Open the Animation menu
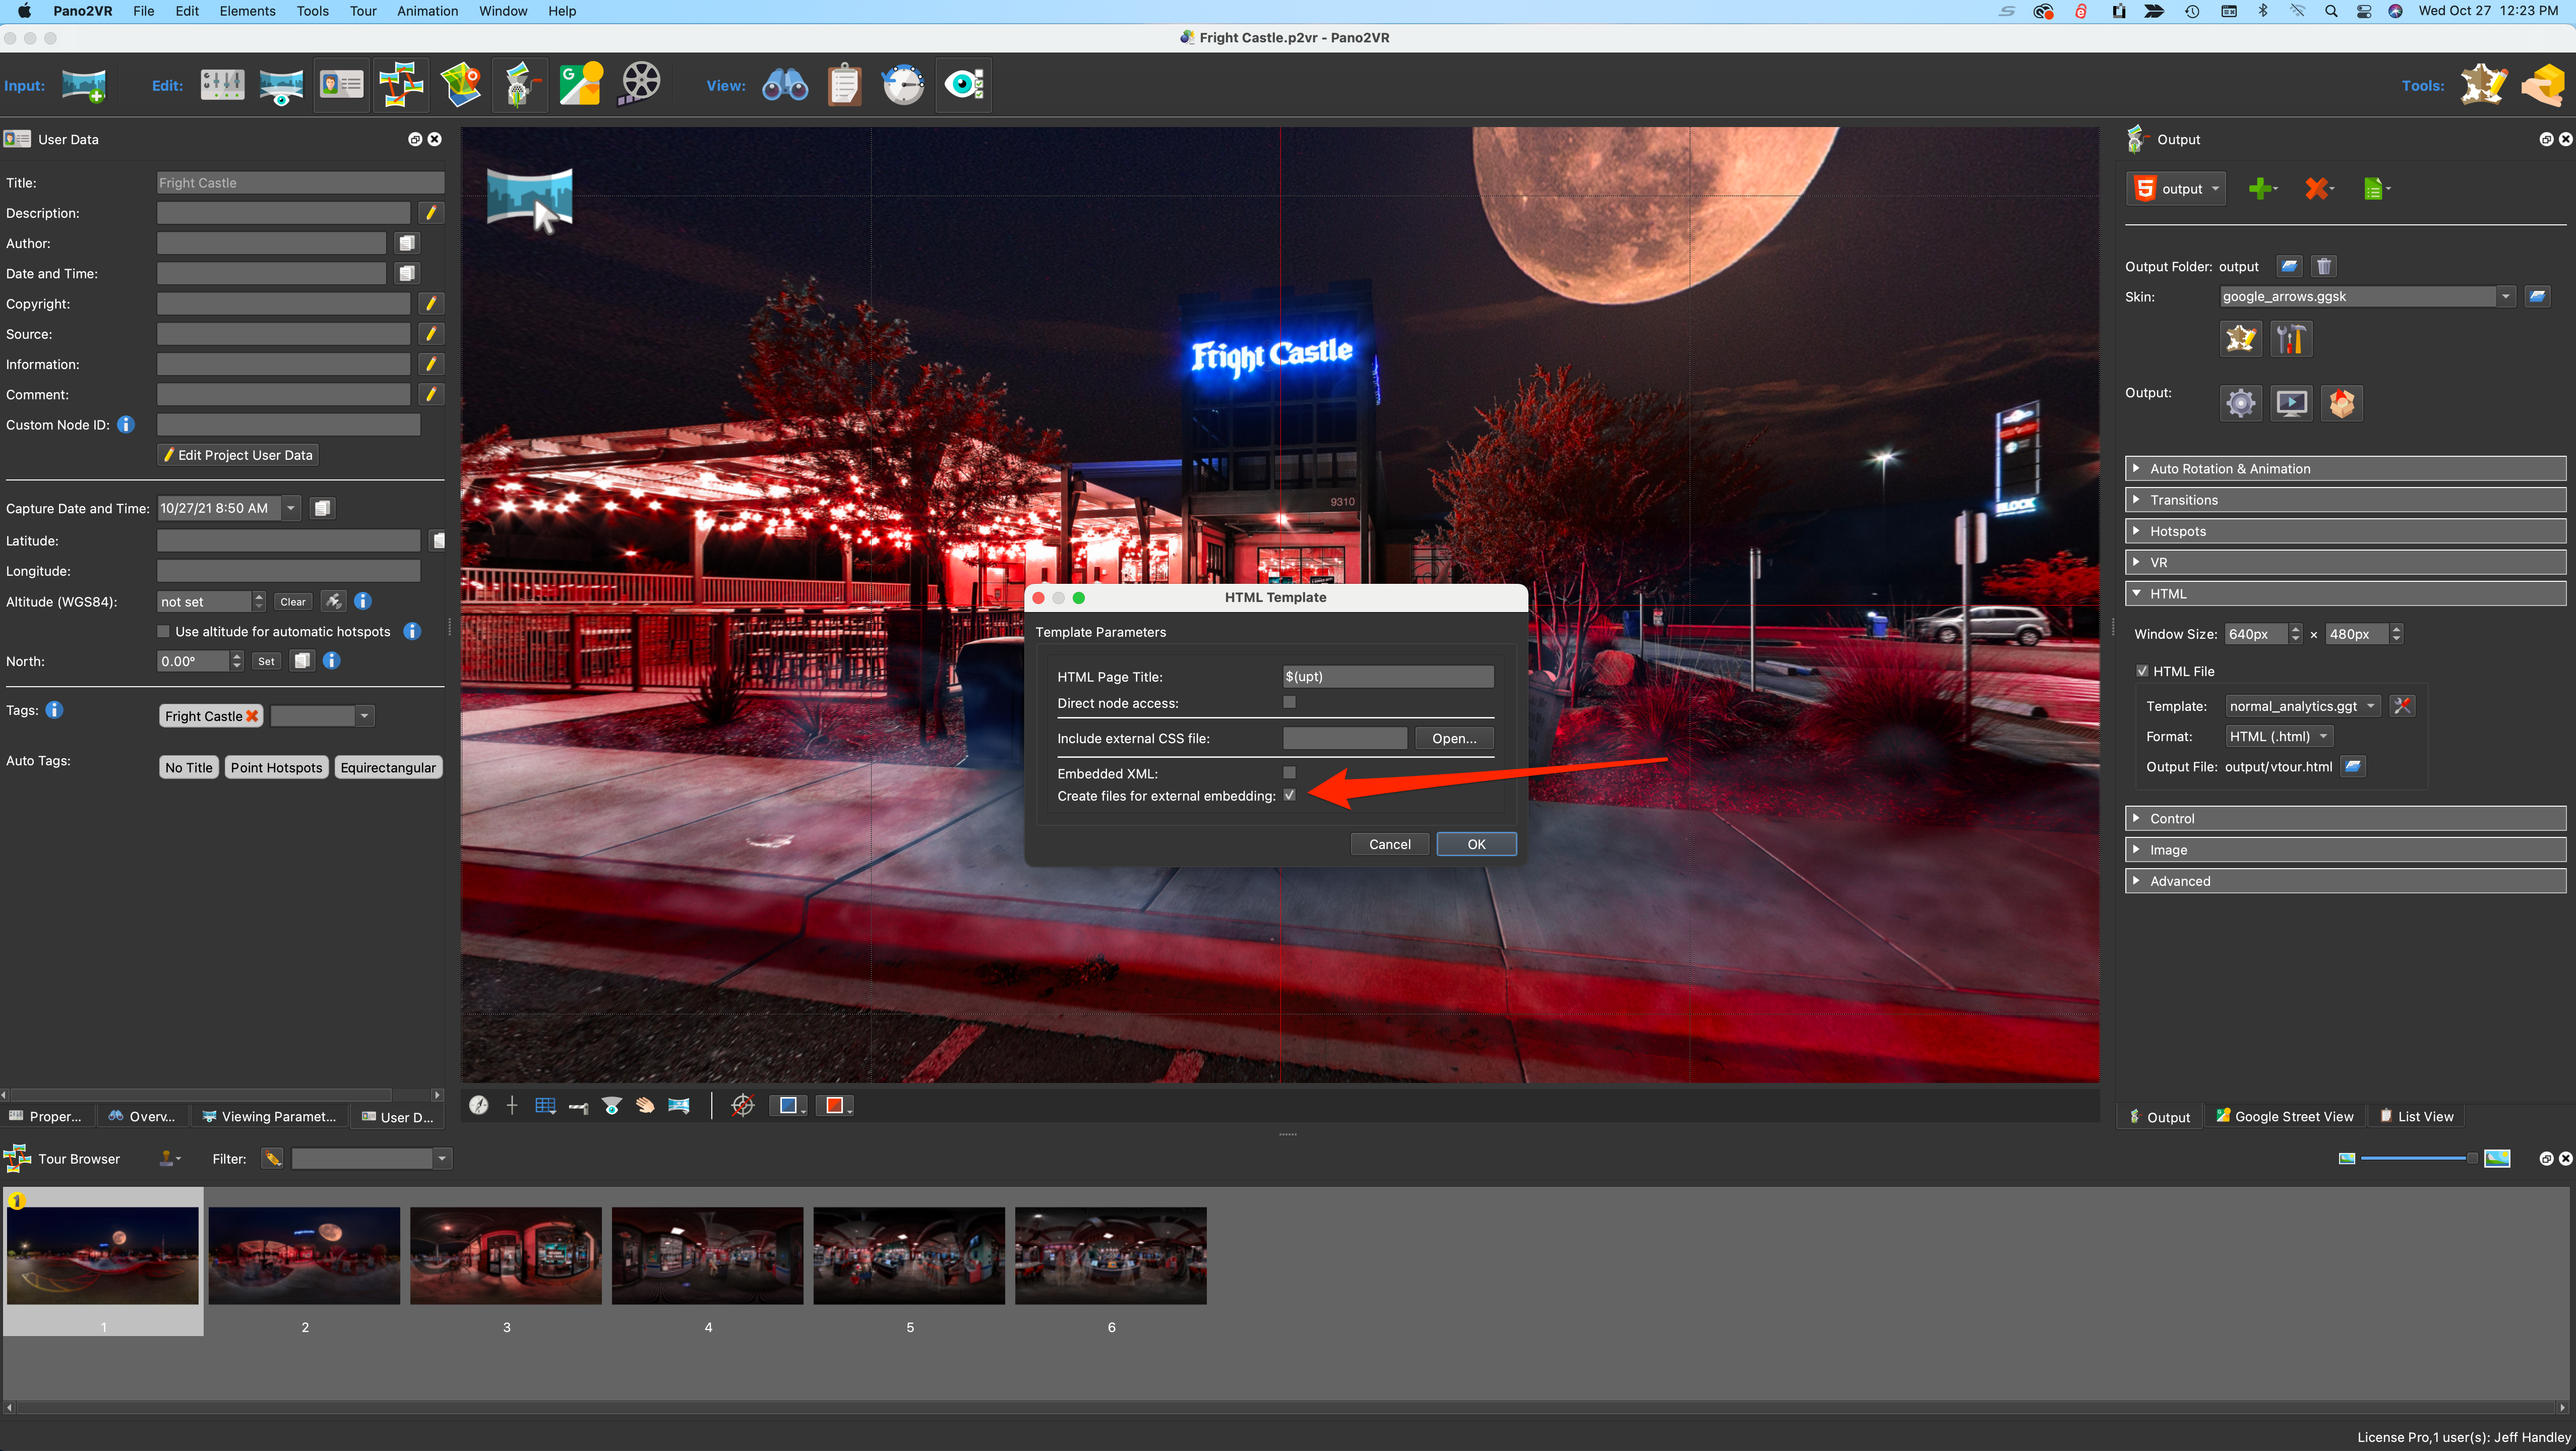 point(427,11)
